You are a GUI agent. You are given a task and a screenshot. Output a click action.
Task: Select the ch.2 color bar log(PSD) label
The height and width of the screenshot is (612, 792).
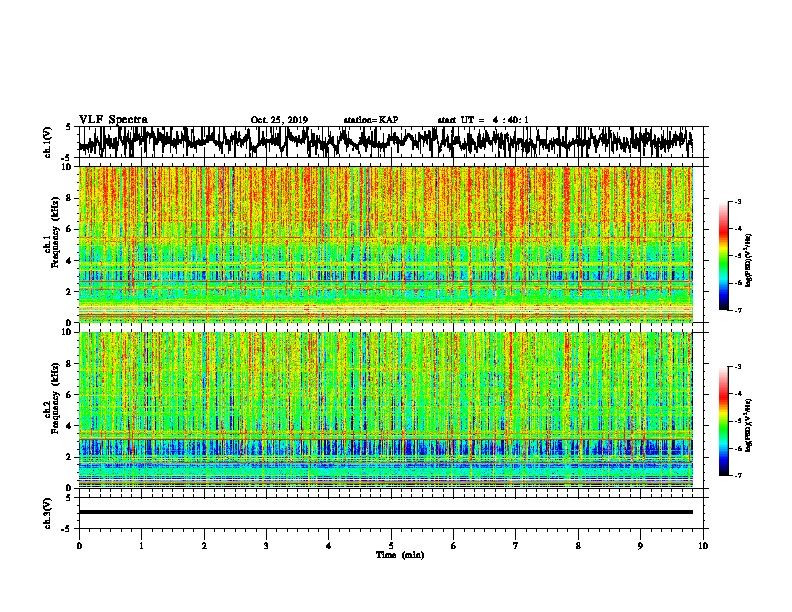coord(749,425)
